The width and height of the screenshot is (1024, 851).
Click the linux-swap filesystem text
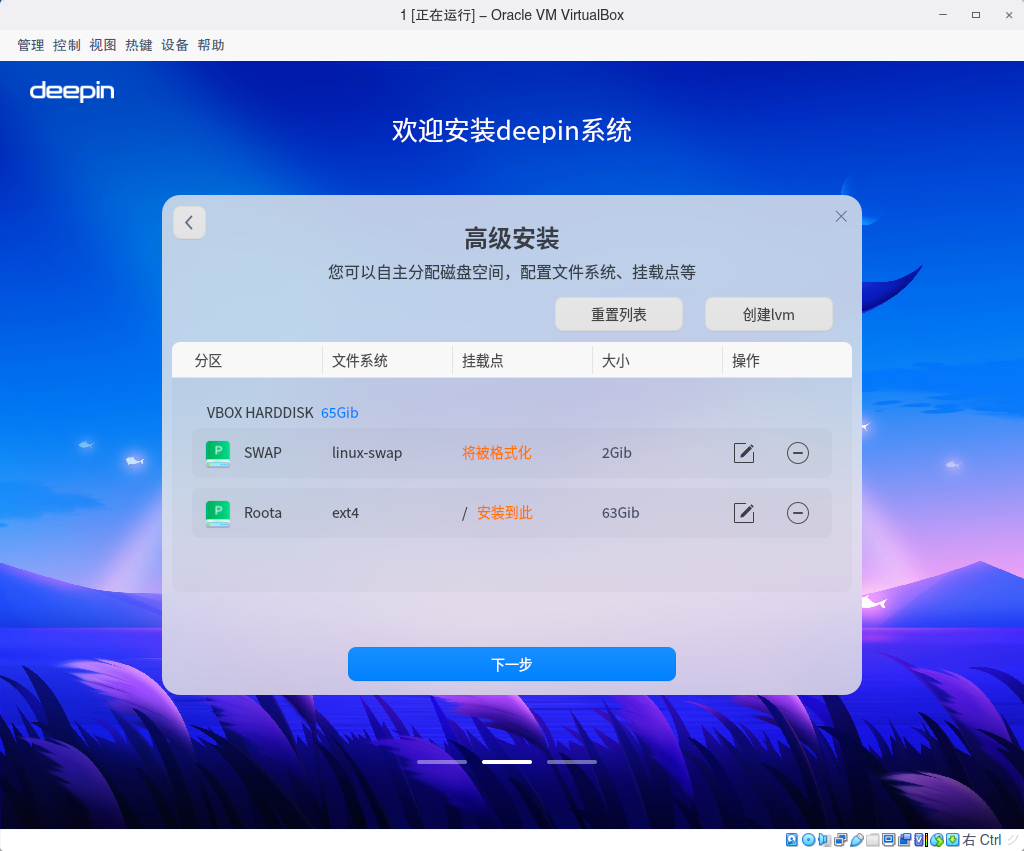tap(367, 453)
